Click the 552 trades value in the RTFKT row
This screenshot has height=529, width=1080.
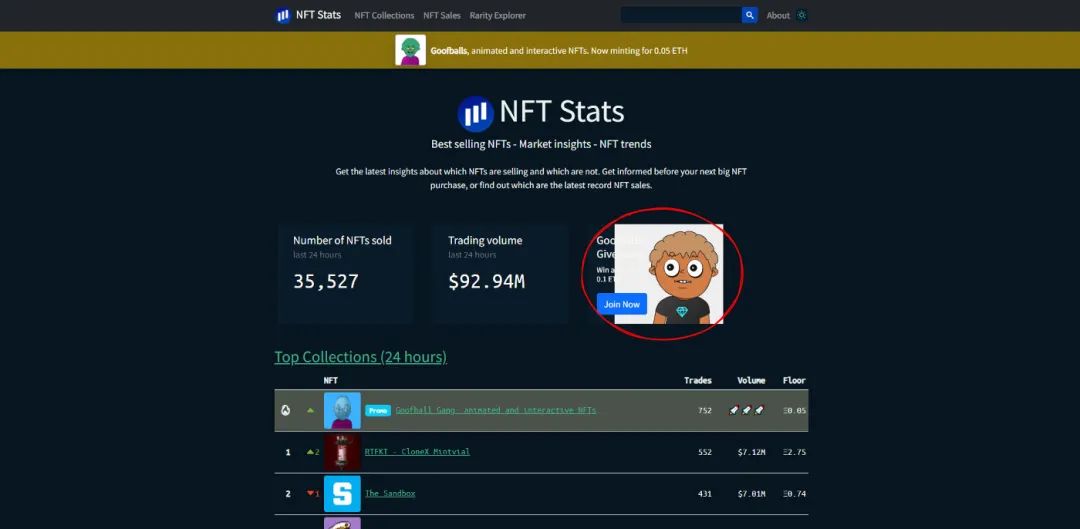[705, 453]
